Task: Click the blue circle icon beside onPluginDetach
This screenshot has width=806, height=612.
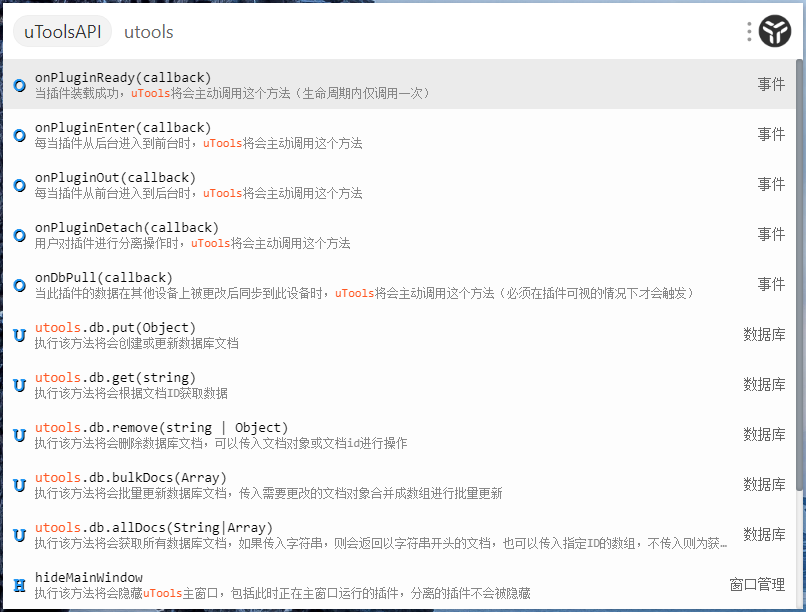Action: (x=20, y=235)
